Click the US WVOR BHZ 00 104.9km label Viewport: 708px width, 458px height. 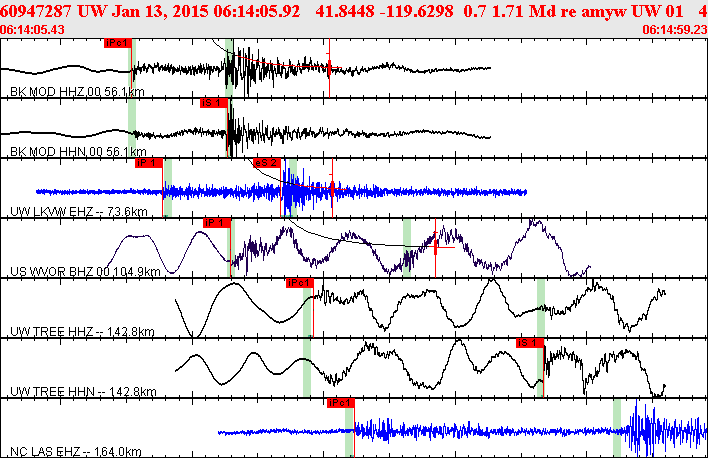(85, 271)
